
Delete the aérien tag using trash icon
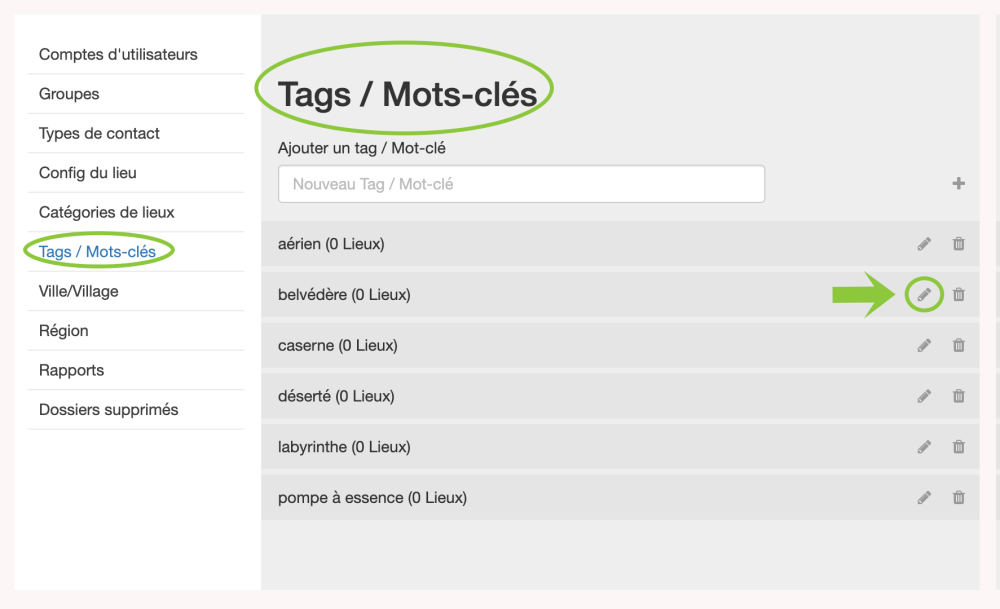(958, 243)
